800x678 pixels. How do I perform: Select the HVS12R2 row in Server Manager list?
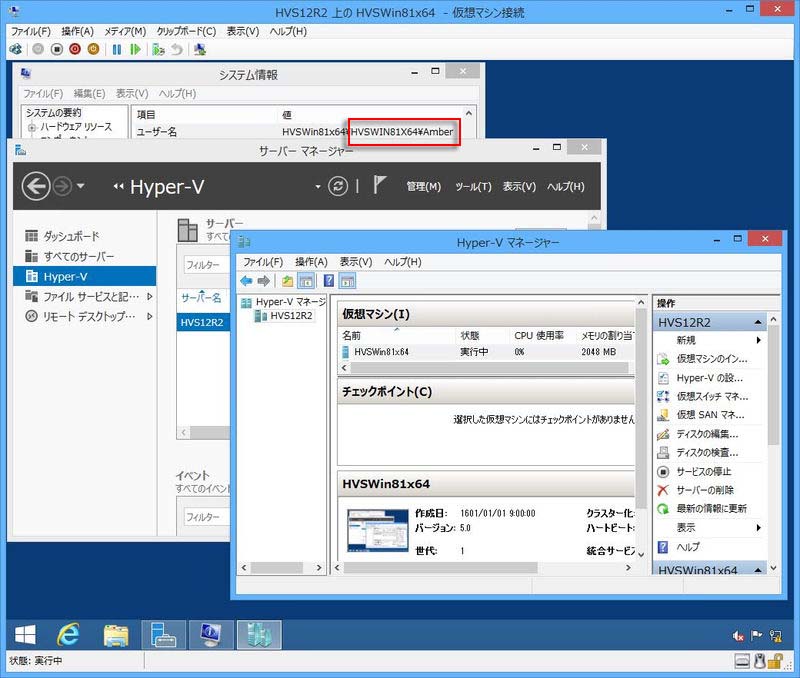click(x=203, y=322)
